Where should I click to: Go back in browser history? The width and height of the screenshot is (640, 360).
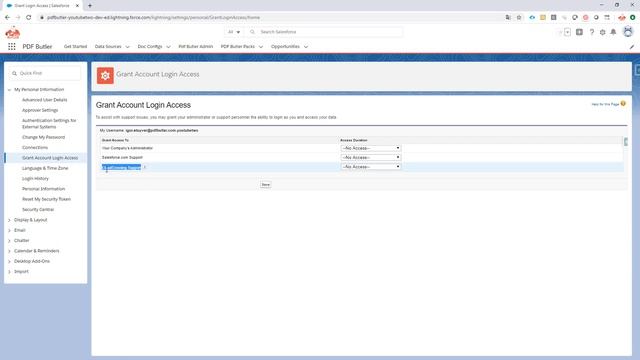[7, 18]
